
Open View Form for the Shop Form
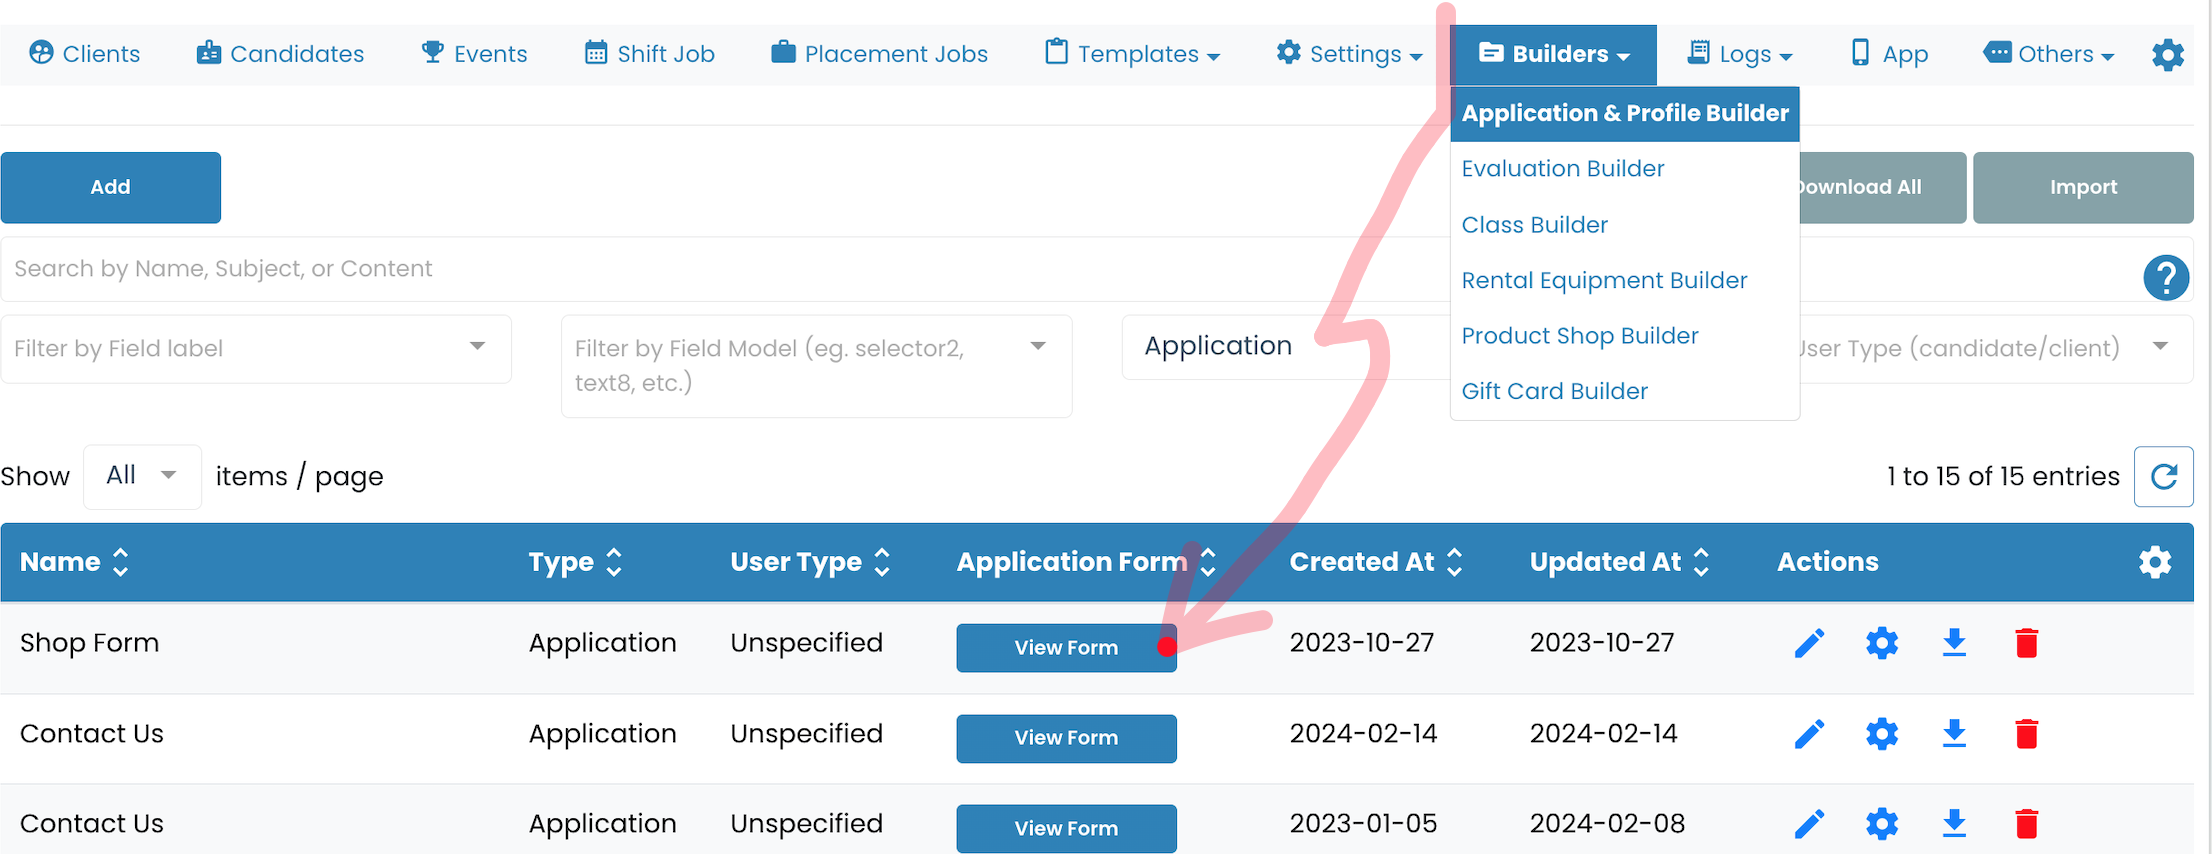pyautogui.click(x=1066, y=648)
